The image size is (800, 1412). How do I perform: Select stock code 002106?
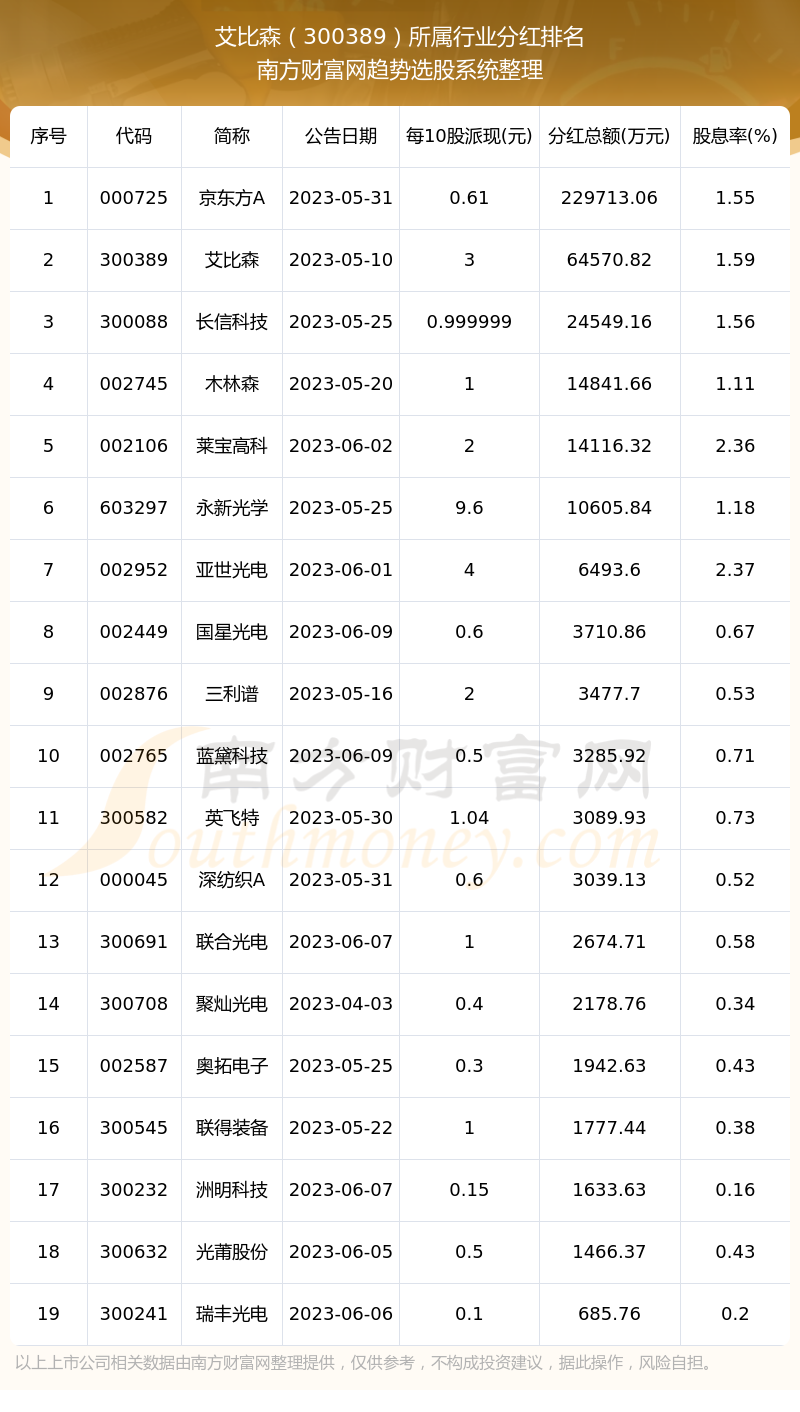point(134,446)
